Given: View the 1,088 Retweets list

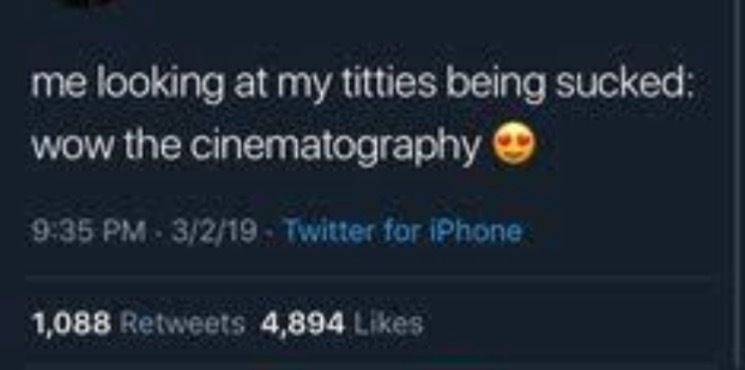Looking at the screenshot, I should (x=138, y=324).
